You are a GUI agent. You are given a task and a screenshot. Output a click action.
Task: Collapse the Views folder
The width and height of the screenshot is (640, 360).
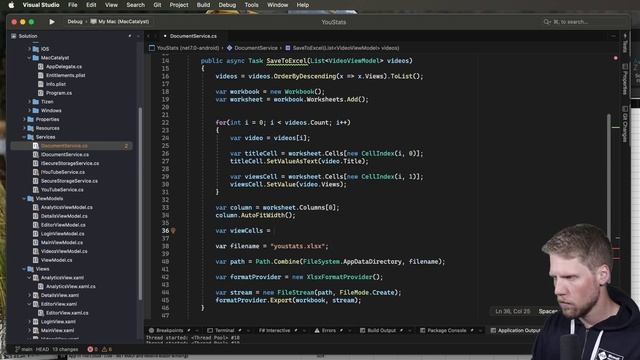click(24, 269)
